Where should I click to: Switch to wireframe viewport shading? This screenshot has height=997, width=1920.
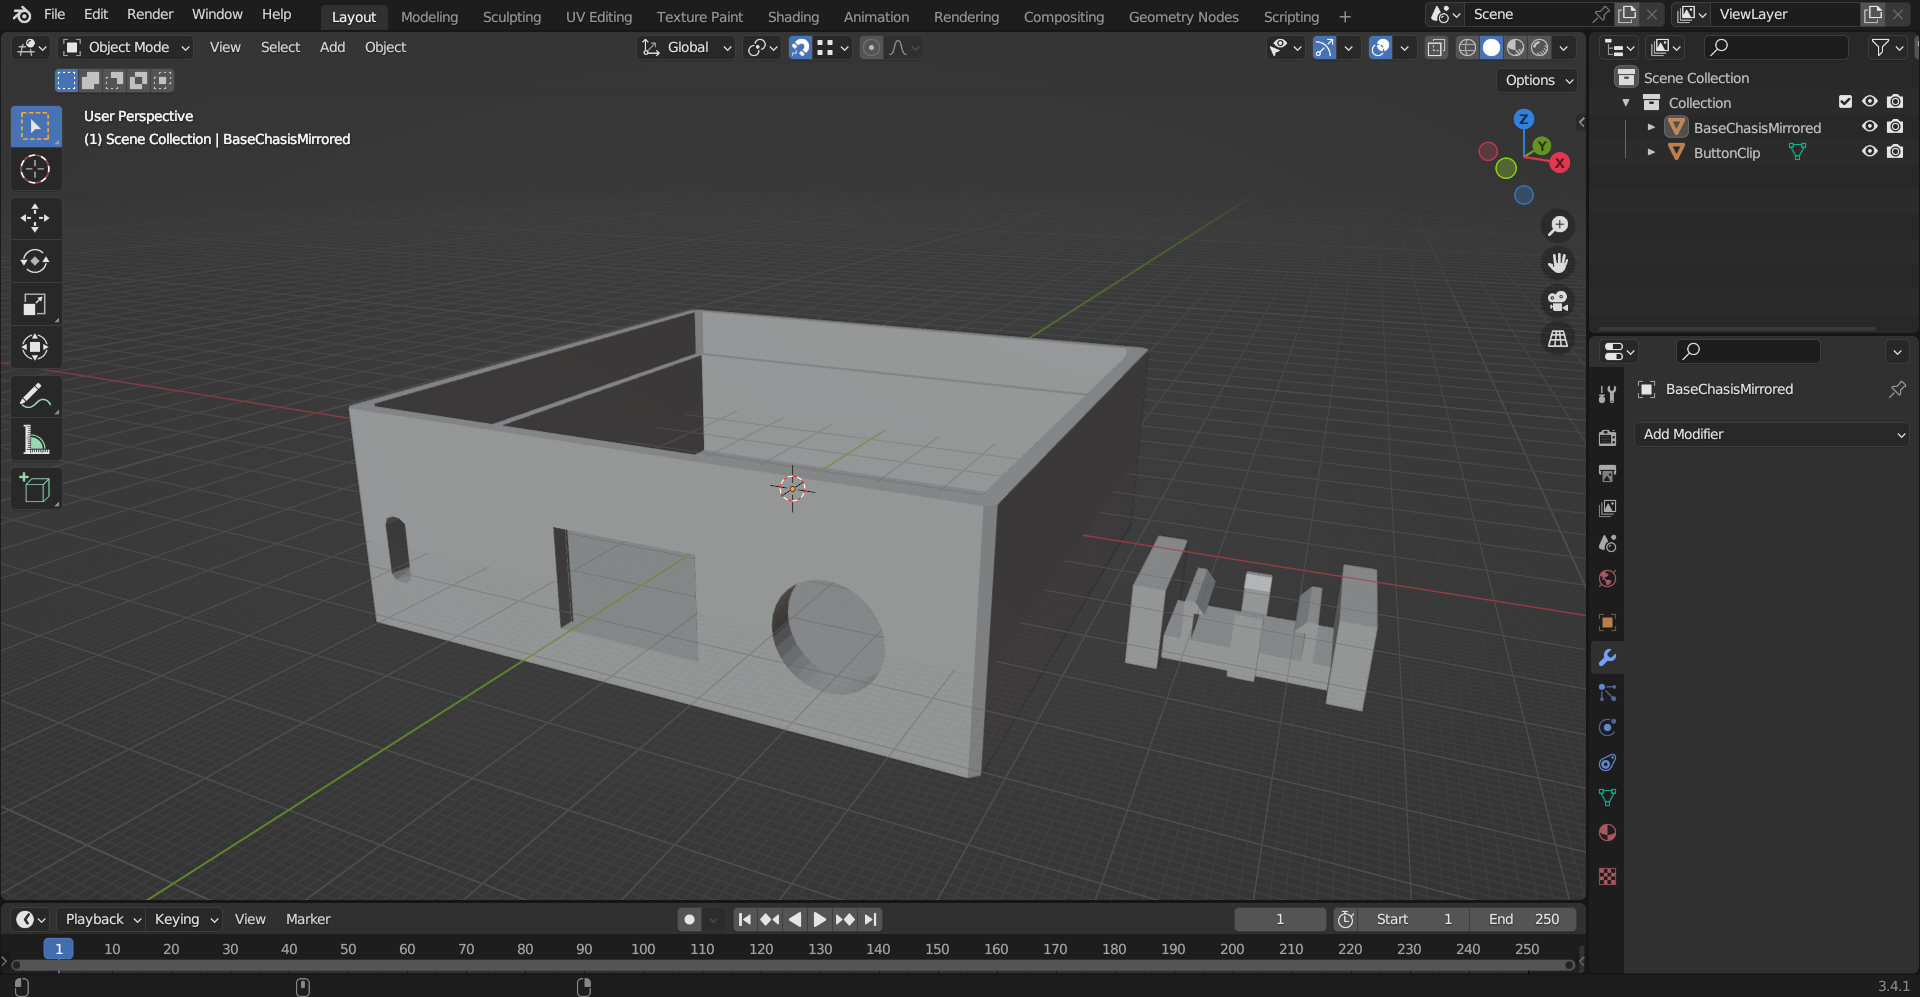(x=1467, y=47)
